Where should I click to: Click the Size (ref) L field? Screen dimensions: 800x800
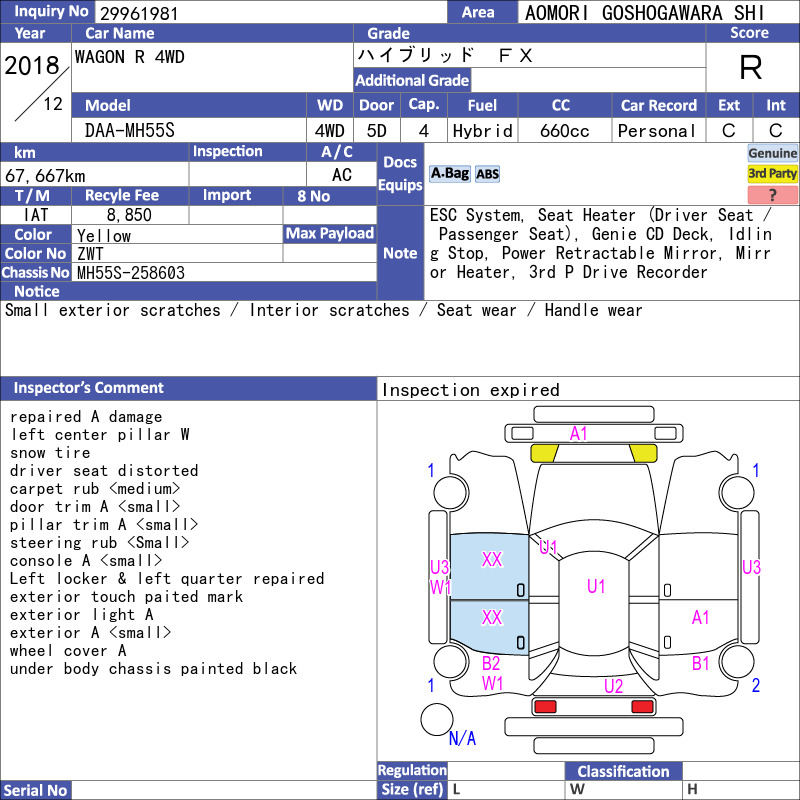point(505,790)
